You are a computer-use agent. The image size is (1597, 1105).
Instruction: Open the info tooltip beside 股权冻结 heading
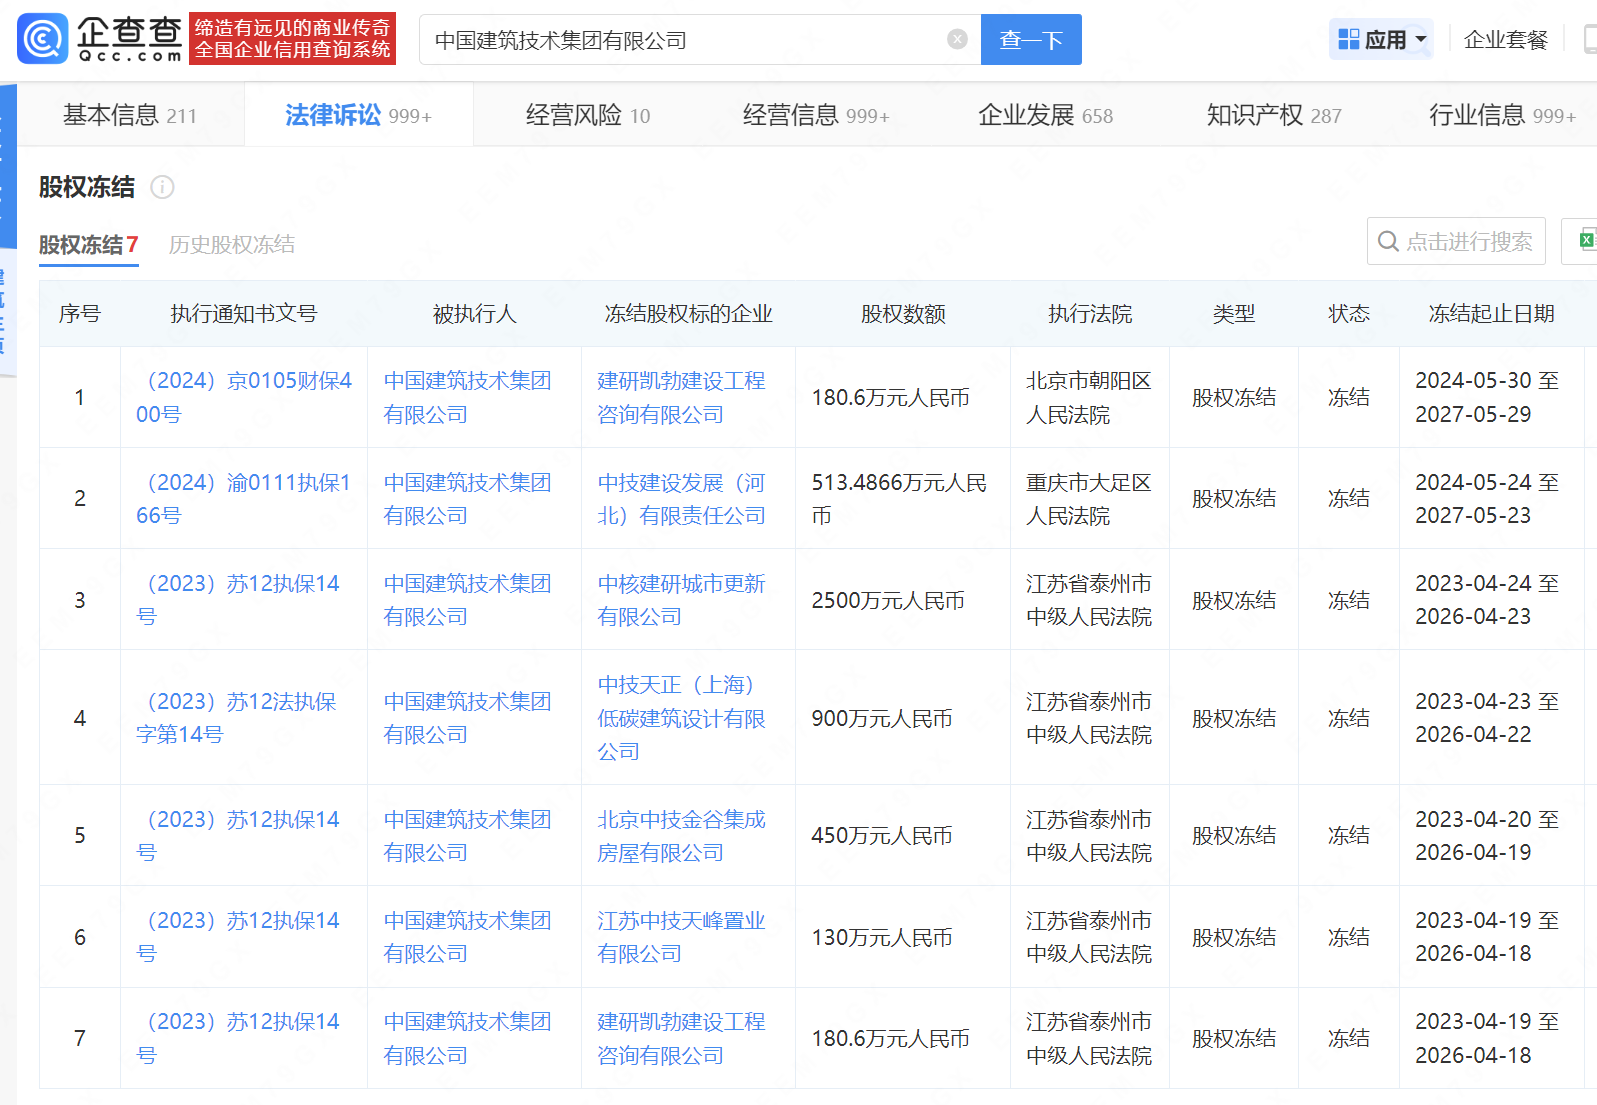[x=162, y=187]
